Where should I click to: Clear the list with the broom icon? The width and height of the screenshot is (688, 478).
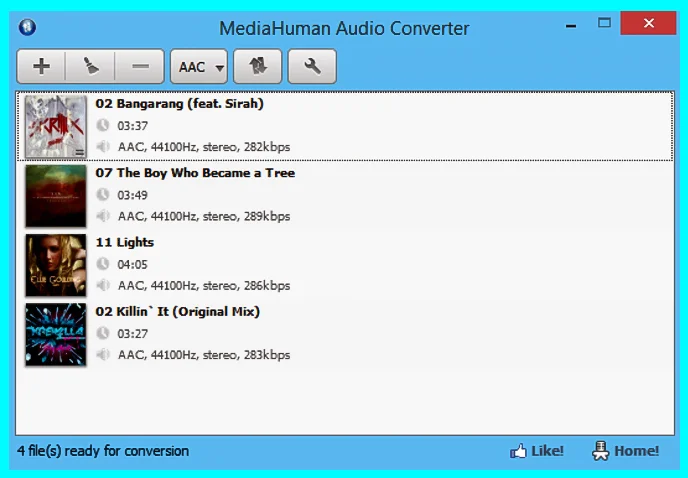click(90, 66)
